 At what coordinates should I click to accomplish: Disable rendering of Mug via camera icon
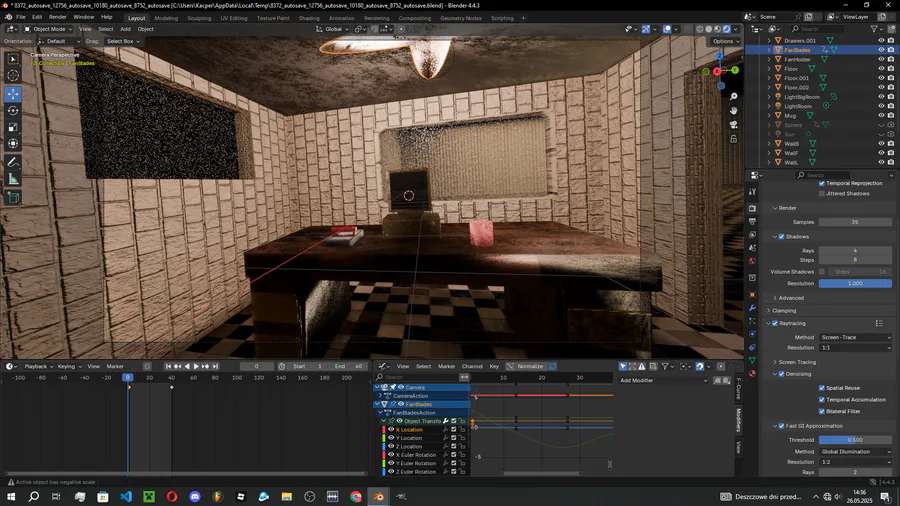[x=891, y=115]
